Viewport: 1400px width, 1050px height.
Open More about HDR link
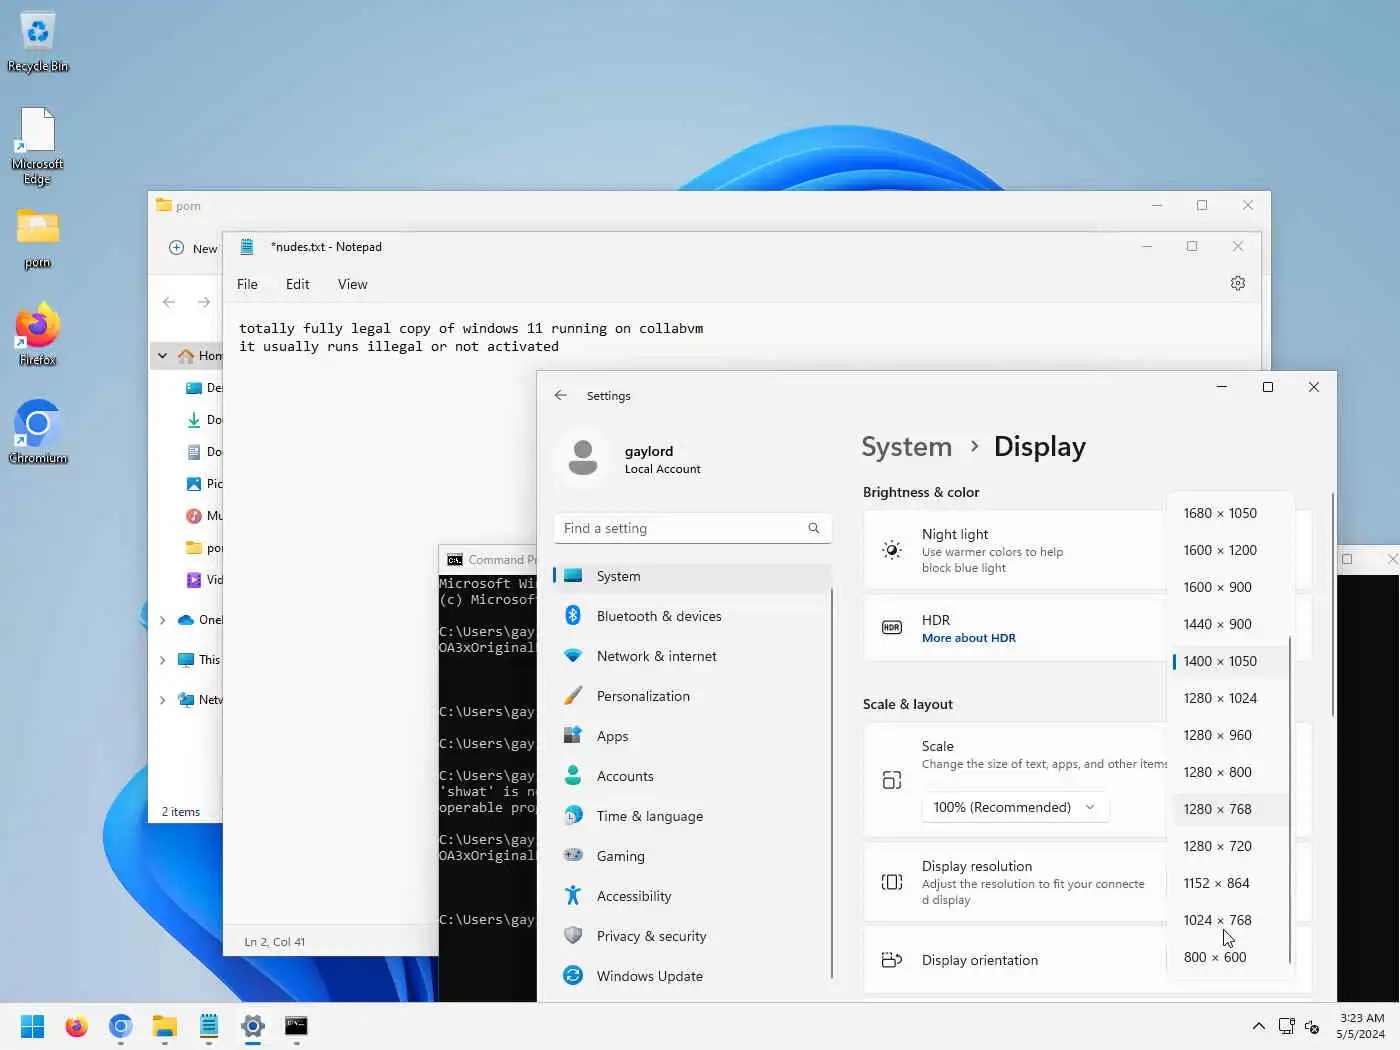coord(968,638)
